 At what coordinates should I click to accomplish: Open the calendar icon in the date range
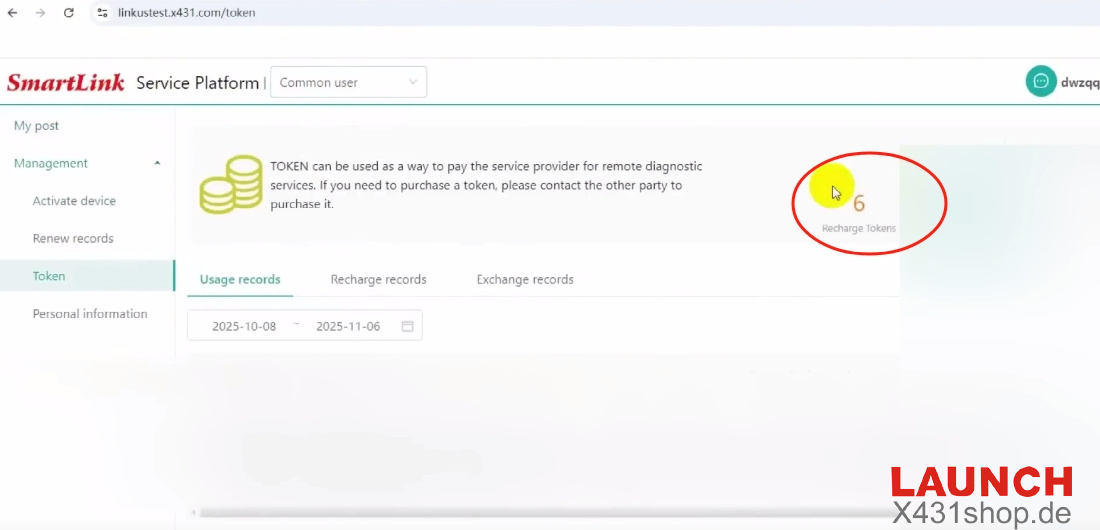coord(407,326)
